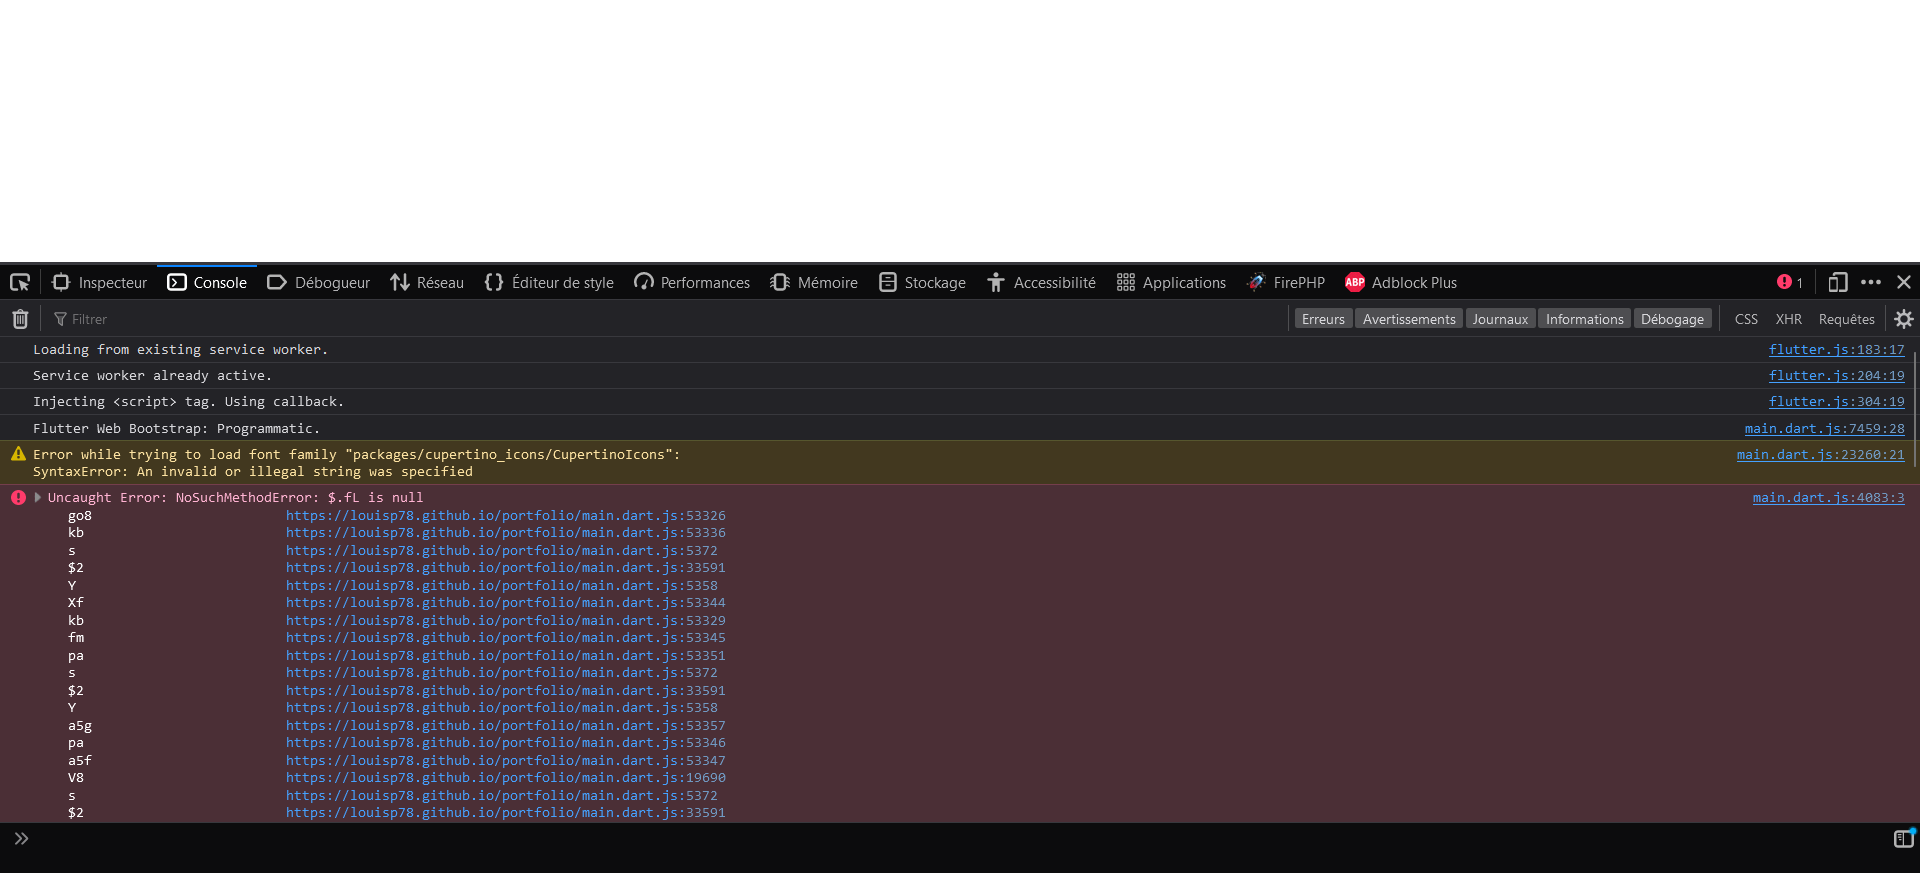Open stack link main.dart.js:53345
The width and height of the screenshot is (1920, 873).
[x=506, y=638]
